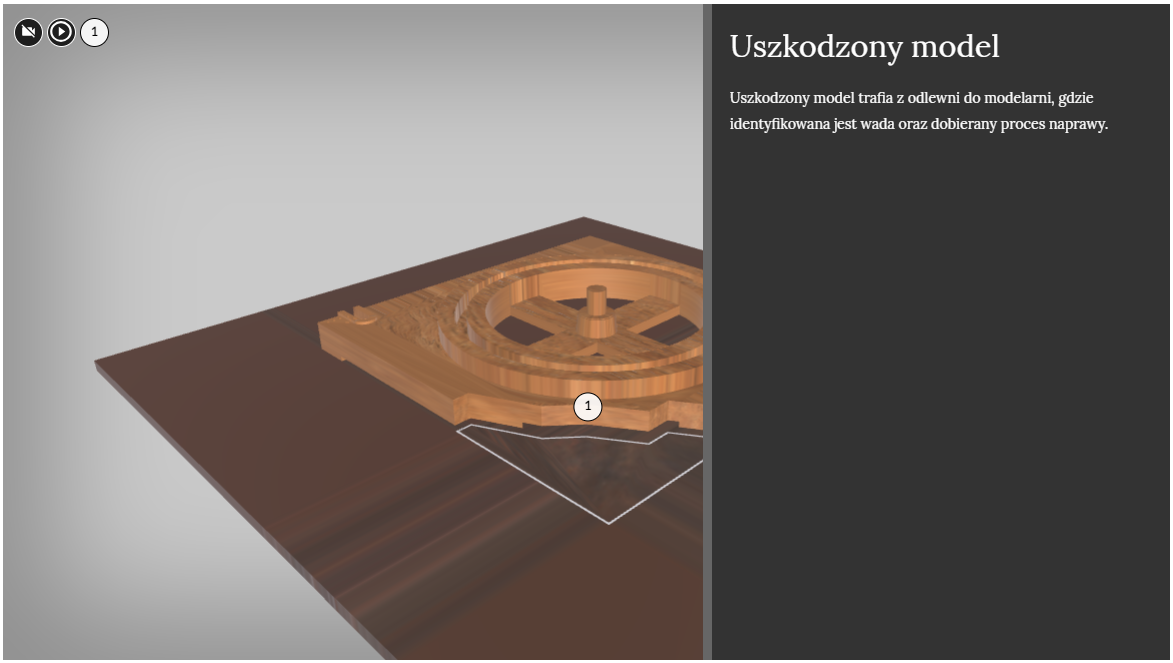
Task: Click the "Uszkodzony model" heading
Action: point(864,46)
